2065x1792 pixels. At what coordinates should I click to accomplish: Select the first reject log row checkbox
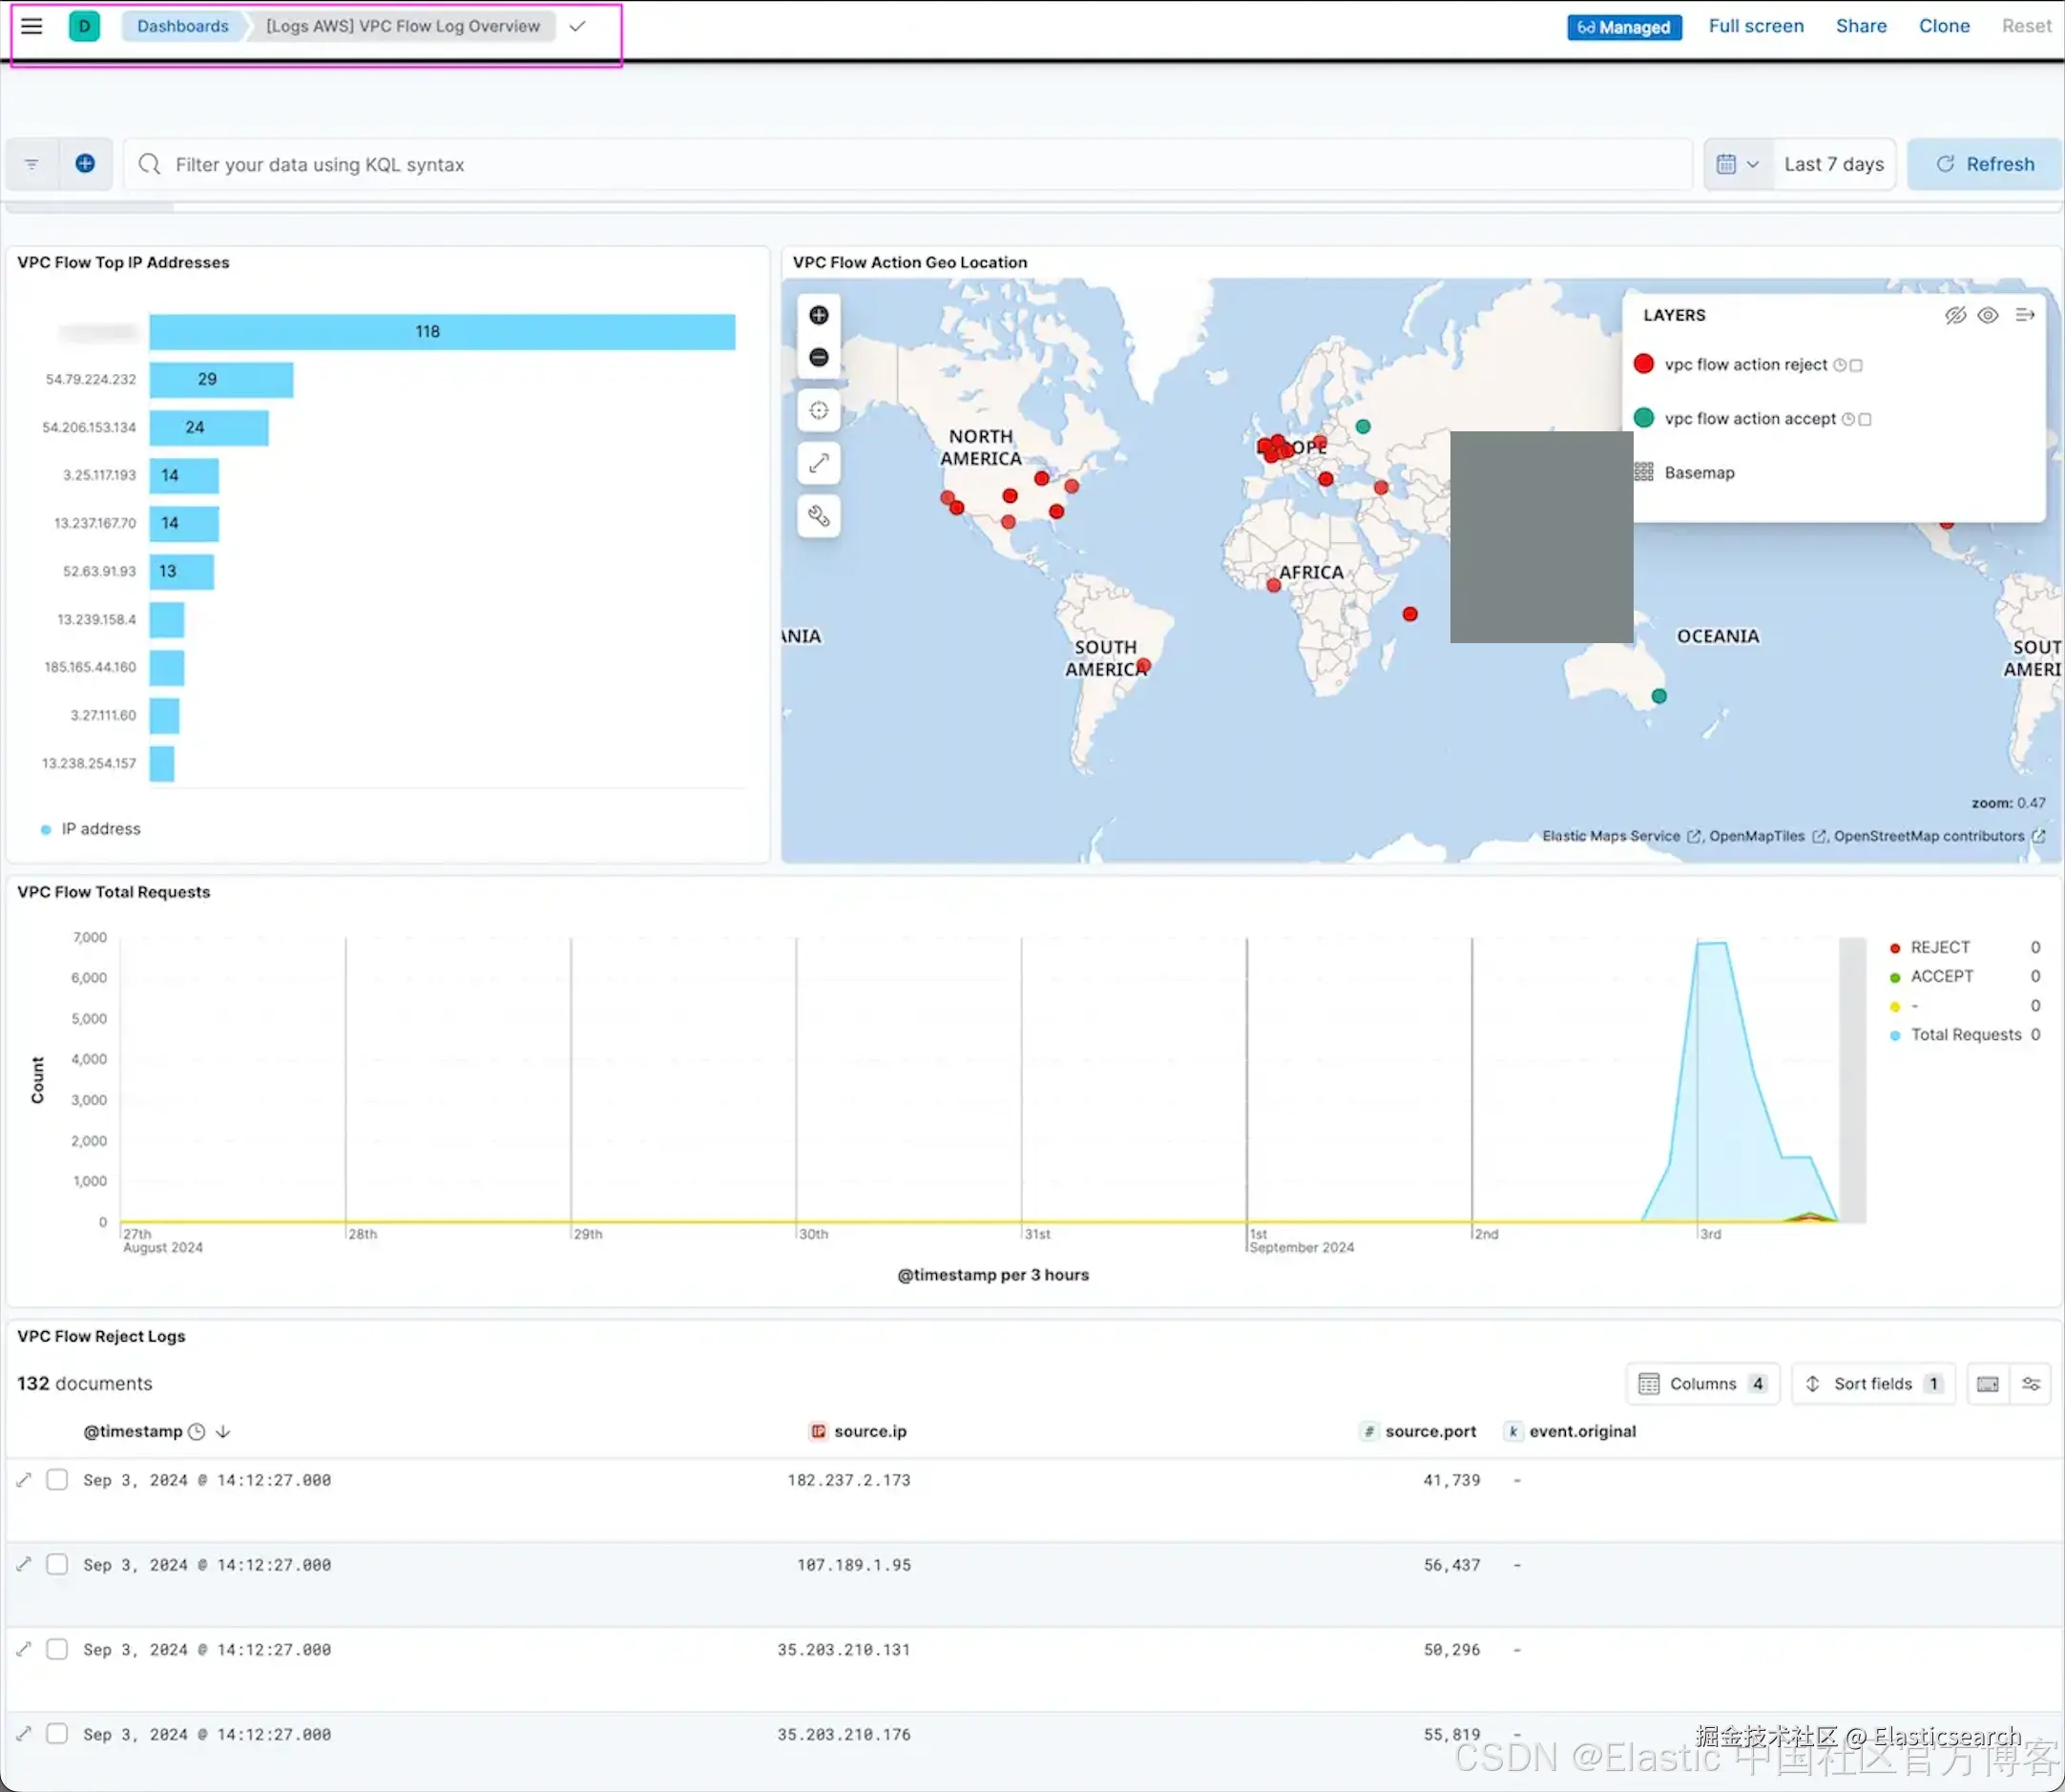[x=57, y=1479]
